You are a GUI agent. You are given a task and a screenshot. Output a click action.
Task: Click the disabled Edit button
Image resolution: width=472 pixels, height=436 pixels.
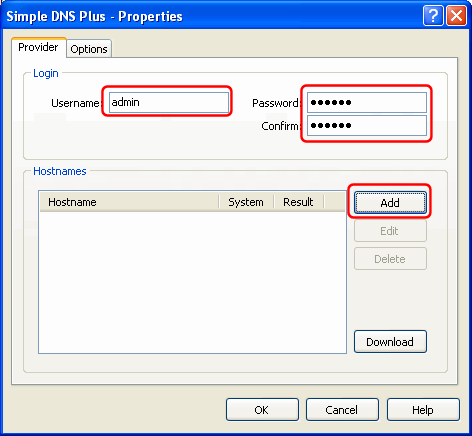tap(390, 231)
